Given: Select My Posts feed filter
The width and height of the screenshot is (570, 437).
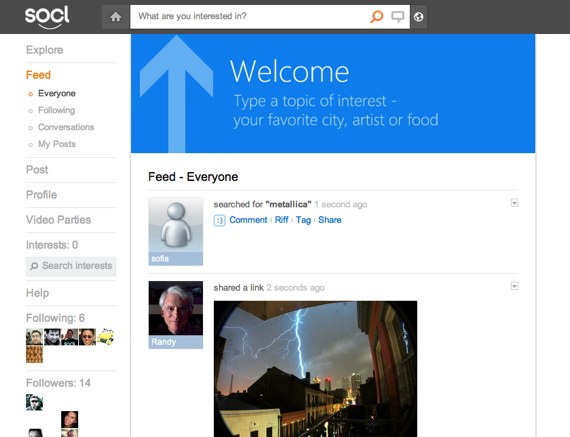Looking at the screenshot, I should [57, 144].
